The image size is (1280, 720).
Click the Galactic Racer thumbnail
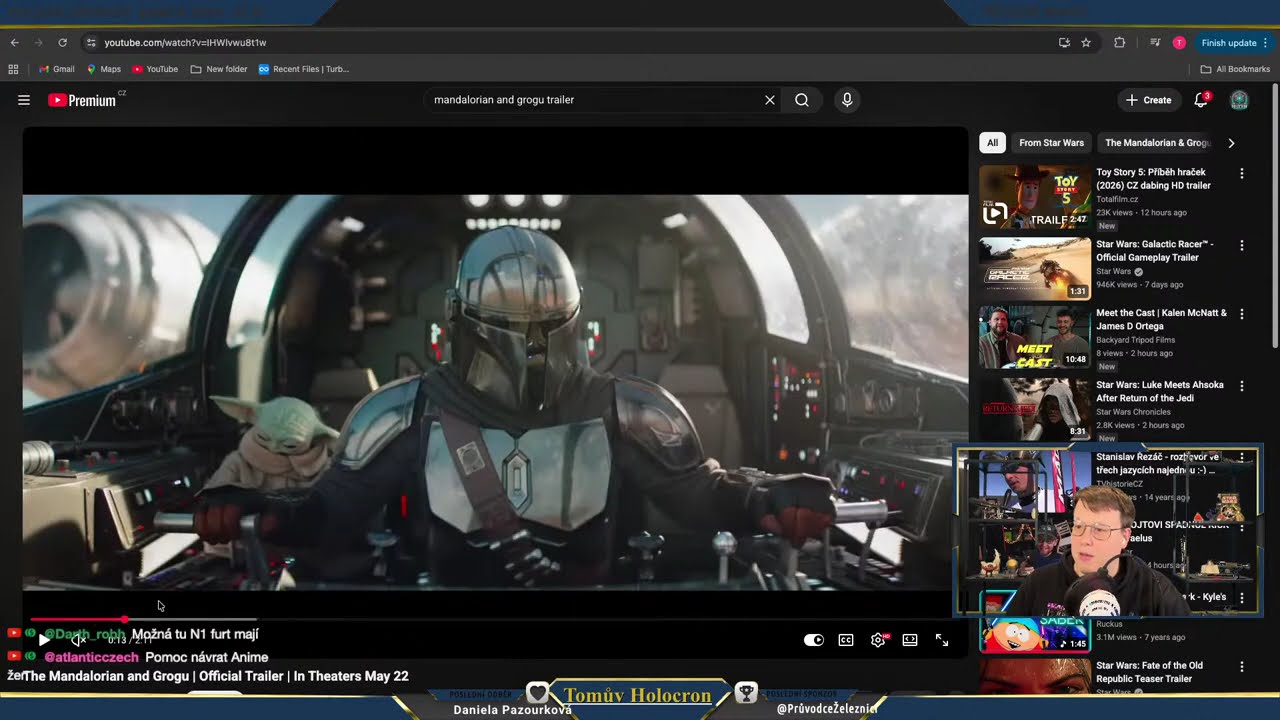tap(1035, 269)
